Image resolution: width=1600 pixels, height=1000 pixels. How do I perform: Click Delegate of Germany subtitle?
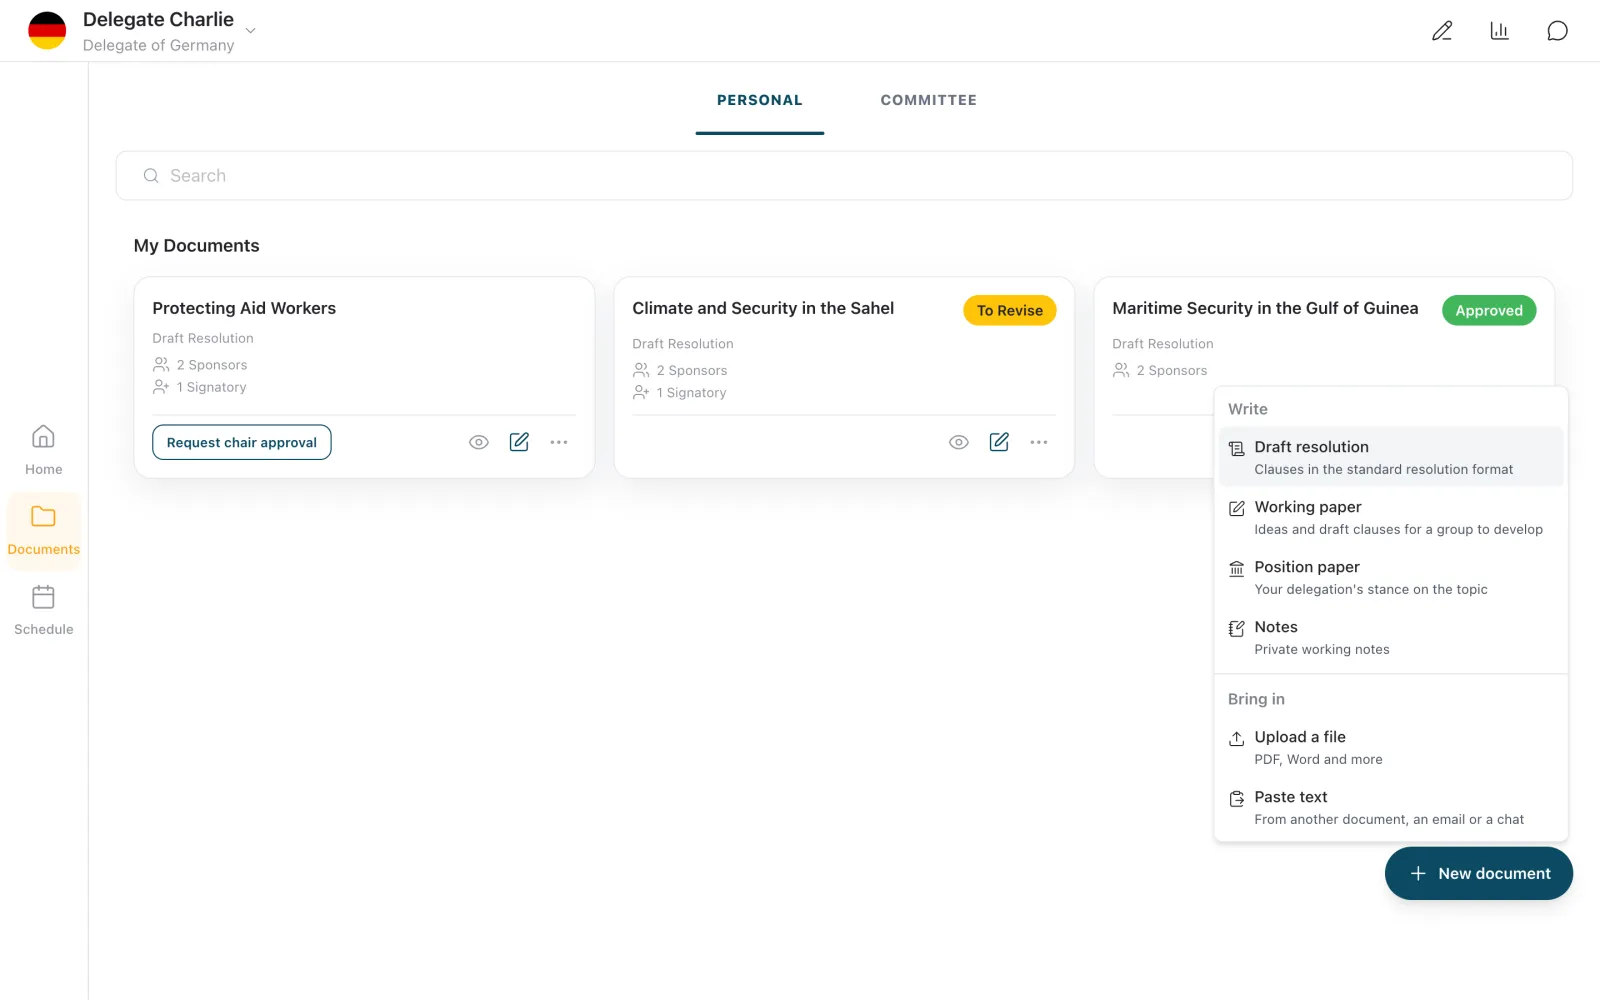(159, 45)
